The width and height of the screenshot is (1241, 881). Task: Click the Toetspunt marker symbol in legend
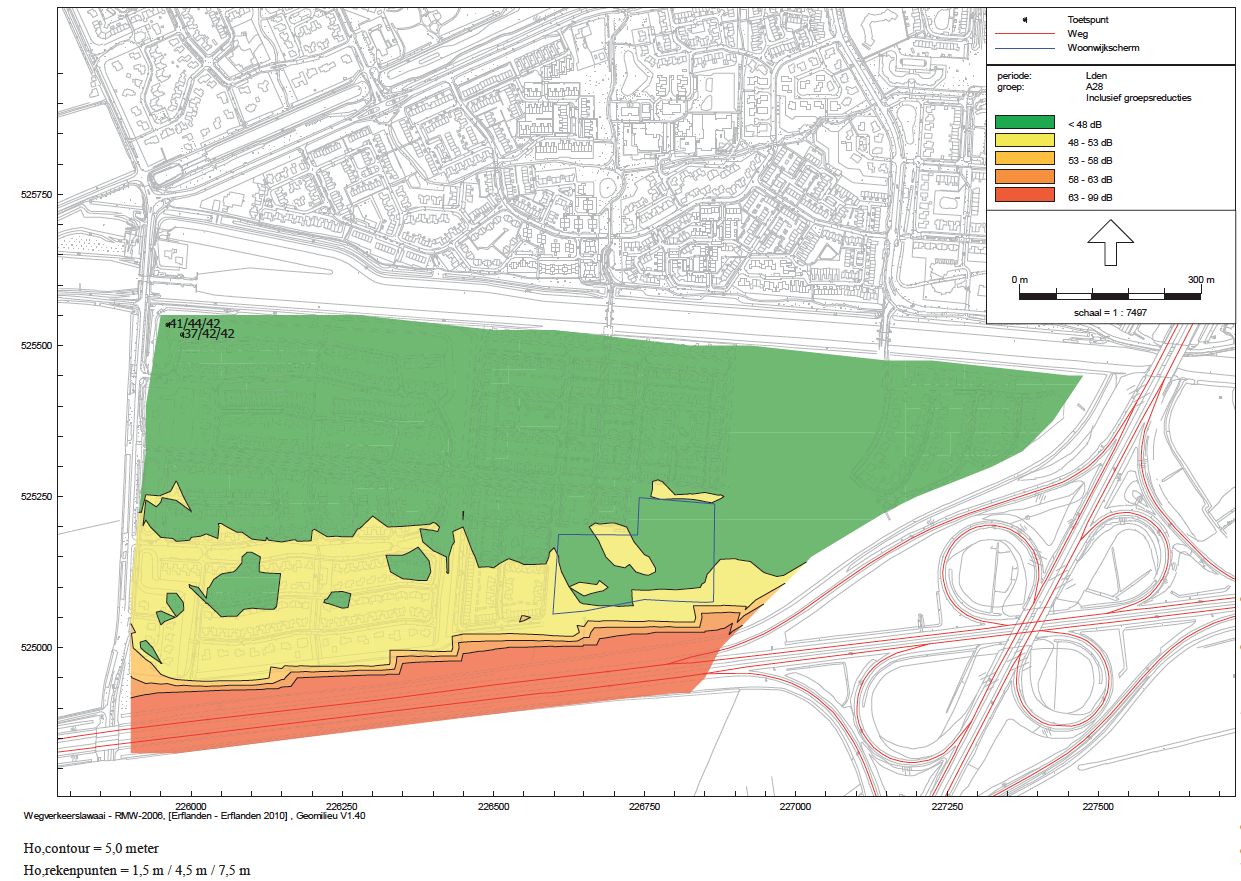1025,19
